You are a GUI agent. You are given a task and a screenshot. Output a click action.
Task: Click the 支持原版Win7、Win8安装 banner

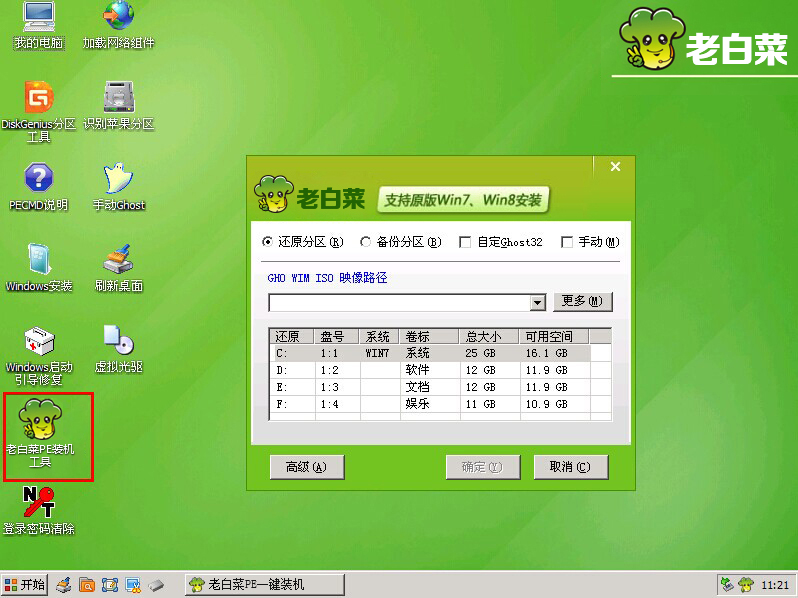(x=463, y=200)
